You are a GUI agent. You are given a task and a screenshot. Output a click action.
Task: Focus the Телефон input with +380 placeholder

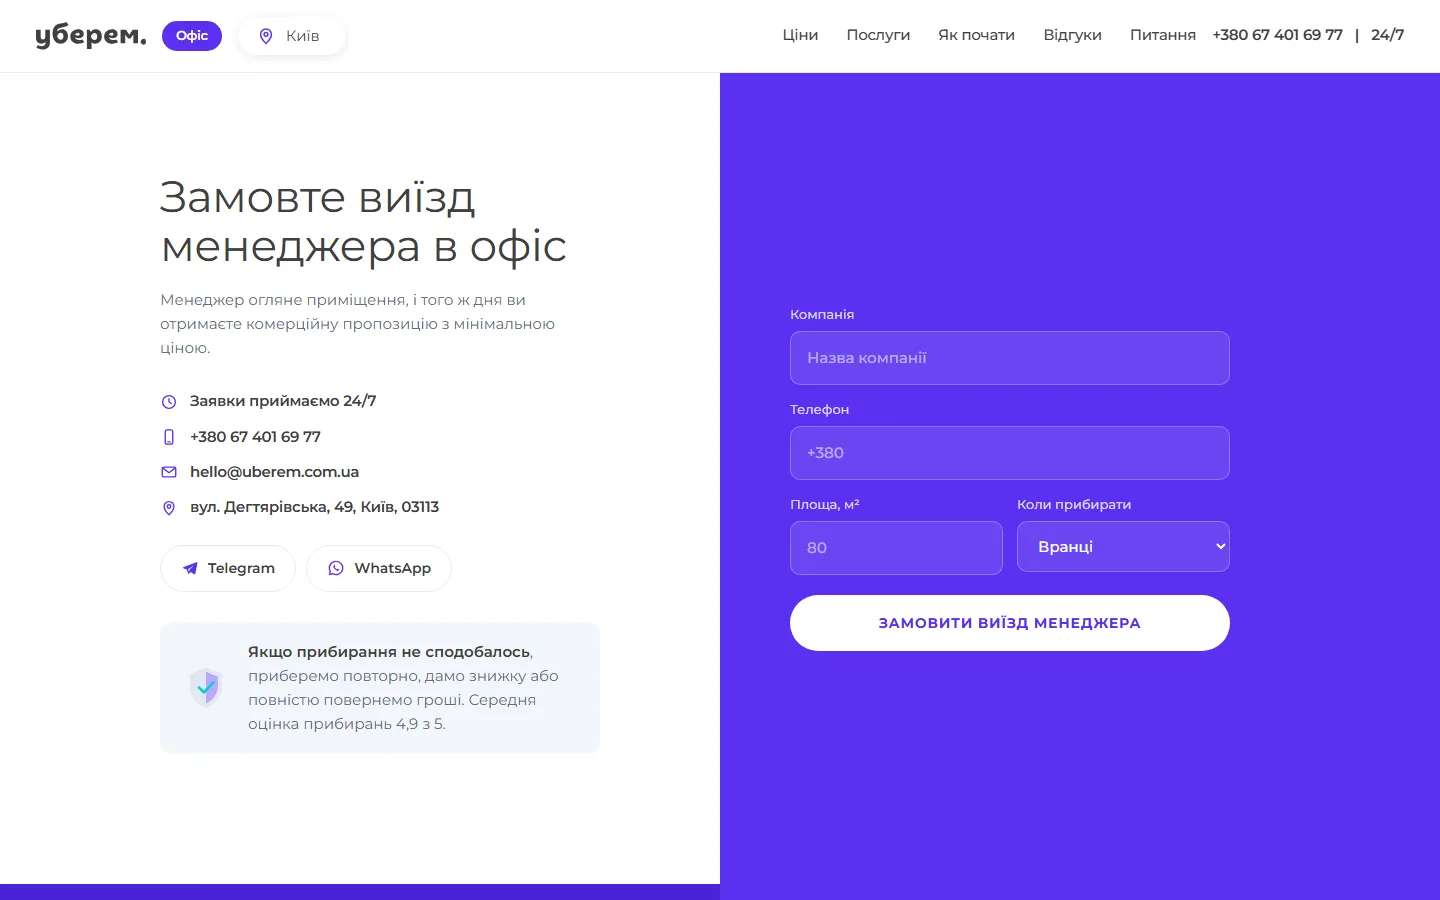click(x=1010, y=453)
